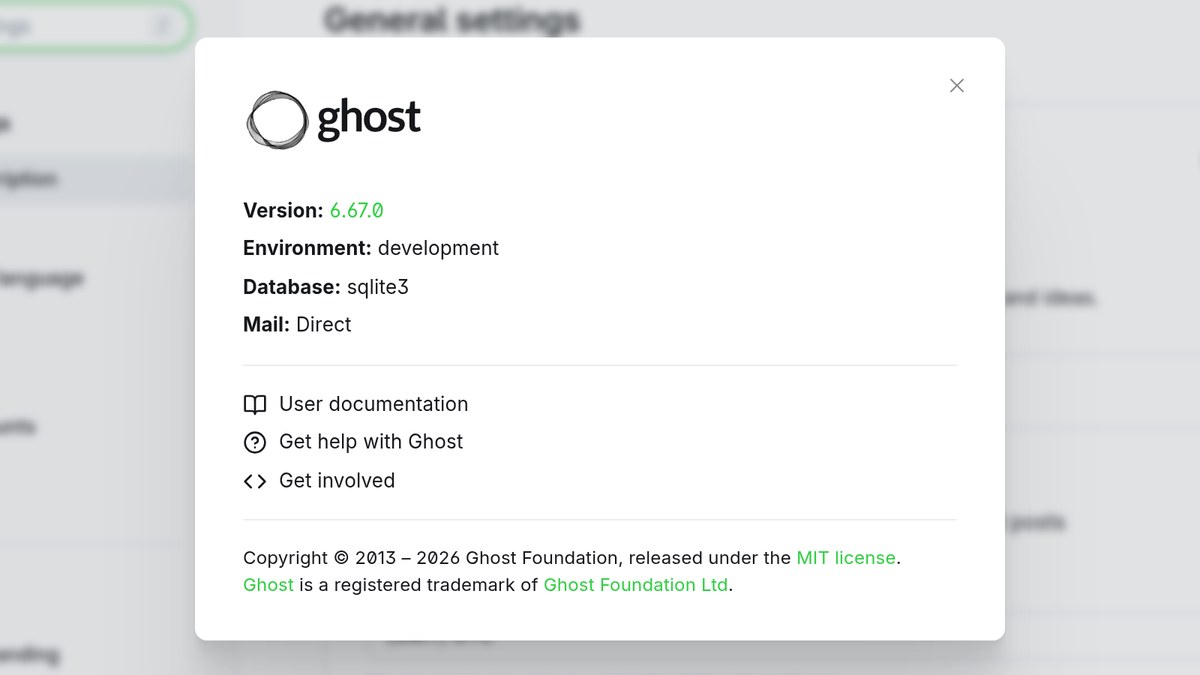The height and width of the screenshot is (675, 1200).
Task: Click the Ghost logo in the dialog
Action: click(x=334, y=120)
